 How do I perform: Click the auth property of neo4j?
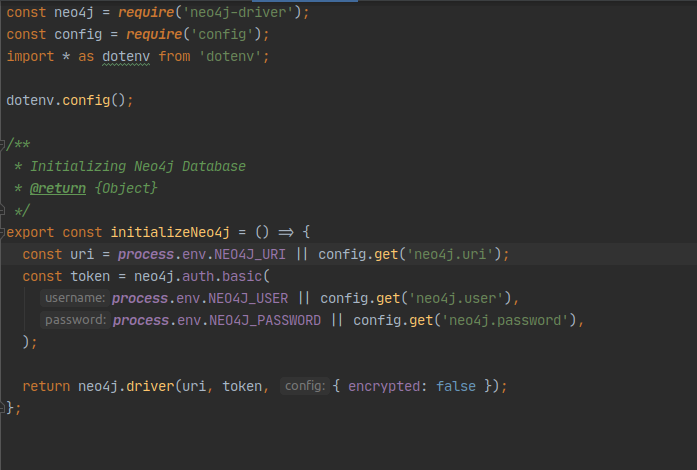[x=198, y=277]
